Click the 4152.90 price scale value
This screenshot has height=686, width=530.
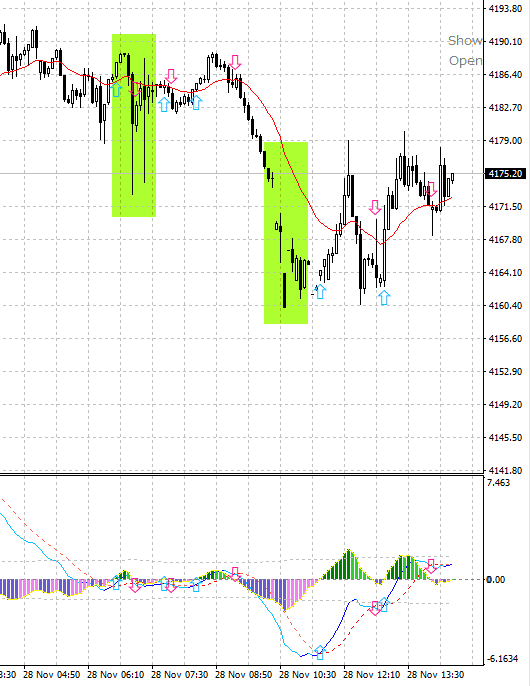[505, 371]
